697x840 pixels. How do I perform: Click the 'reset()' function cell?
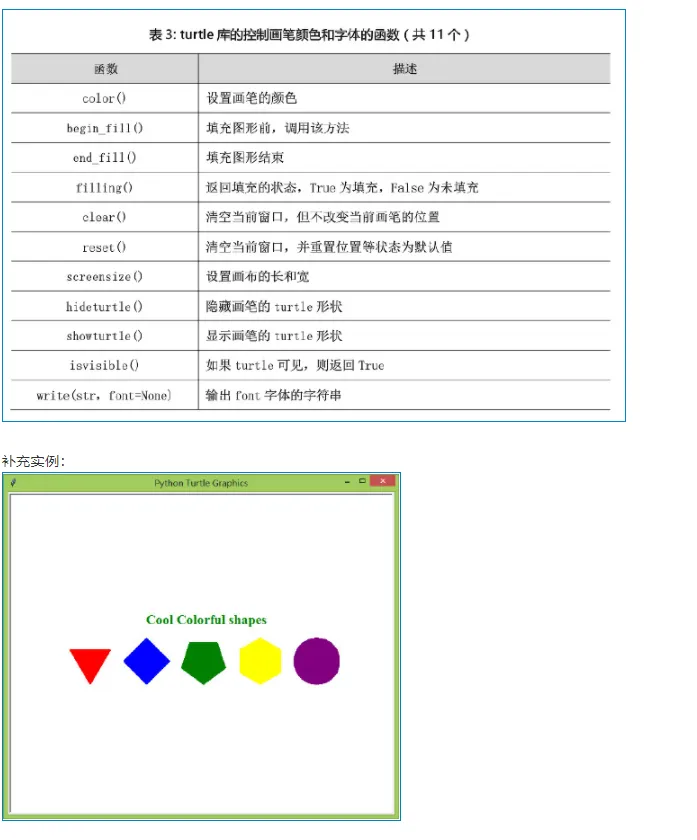(104, 247)
